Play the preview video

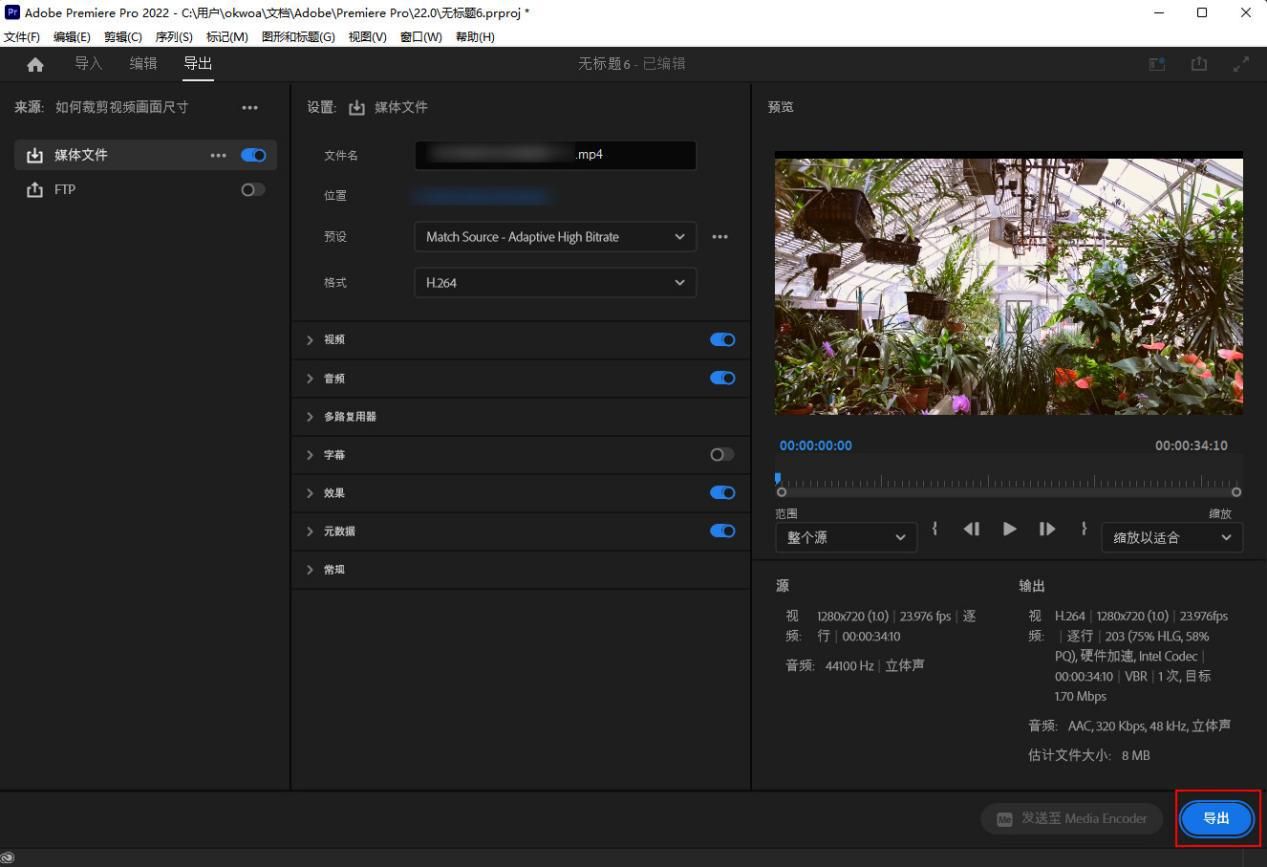coord(1010,529)
